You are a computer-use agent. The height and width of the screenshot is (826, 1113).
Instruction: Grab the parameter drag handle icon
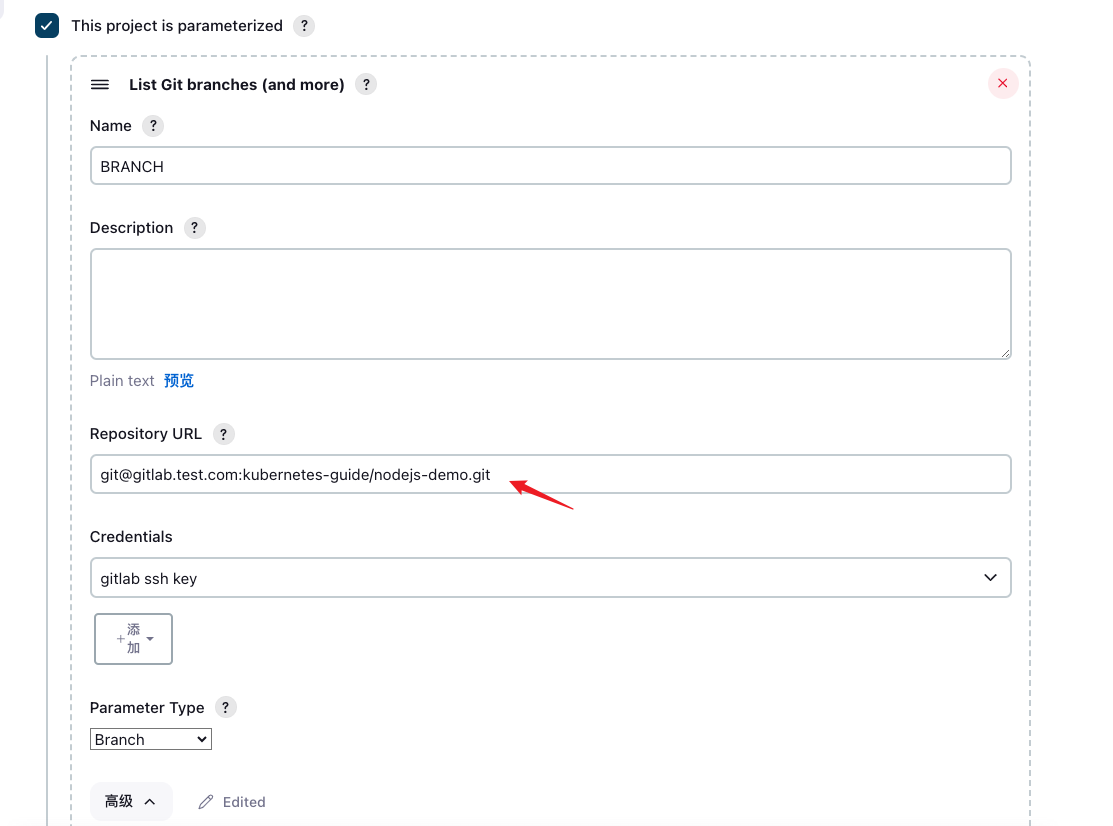tap(100, 84)
